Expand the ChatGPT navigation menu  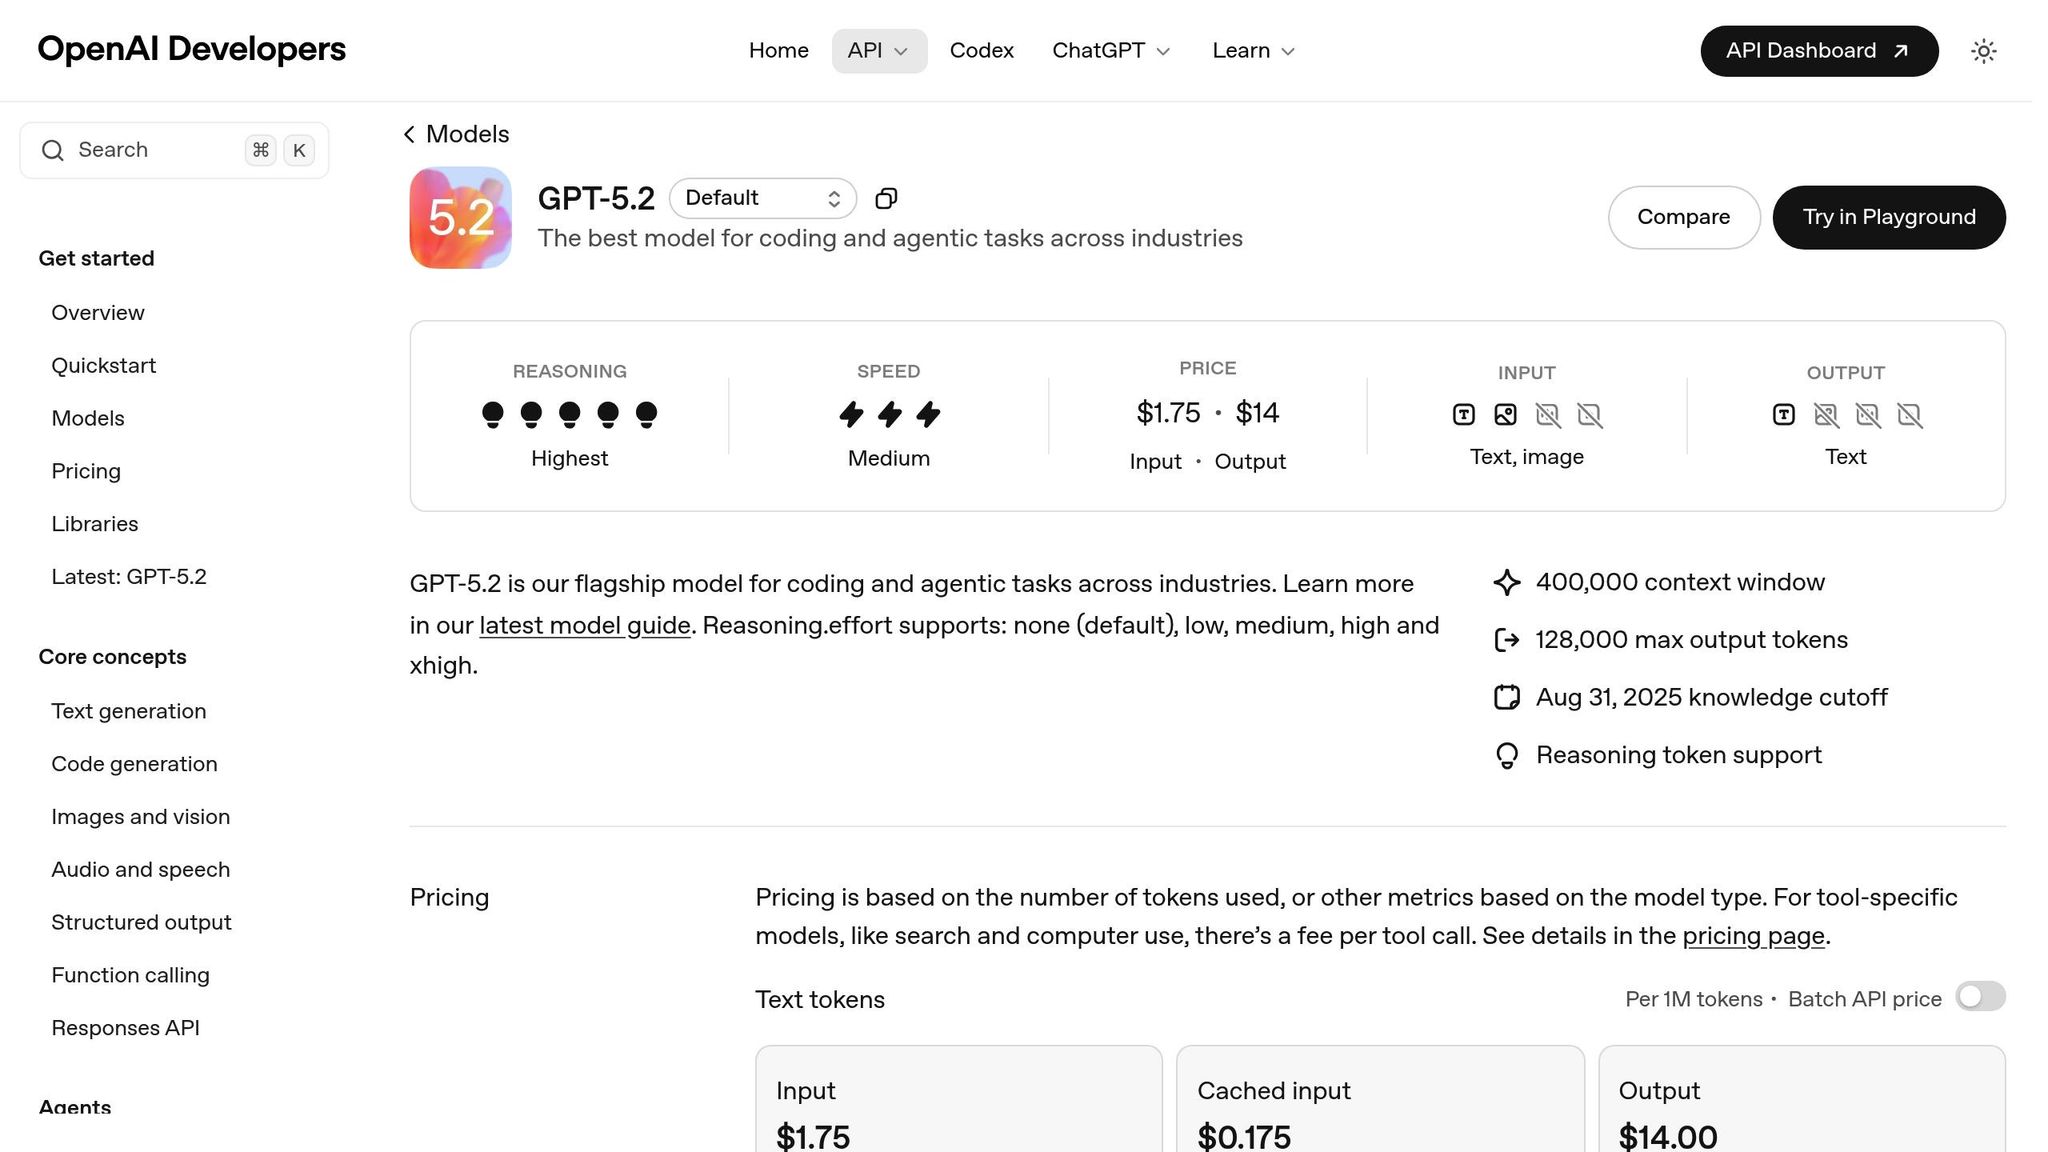point(1111,51)
